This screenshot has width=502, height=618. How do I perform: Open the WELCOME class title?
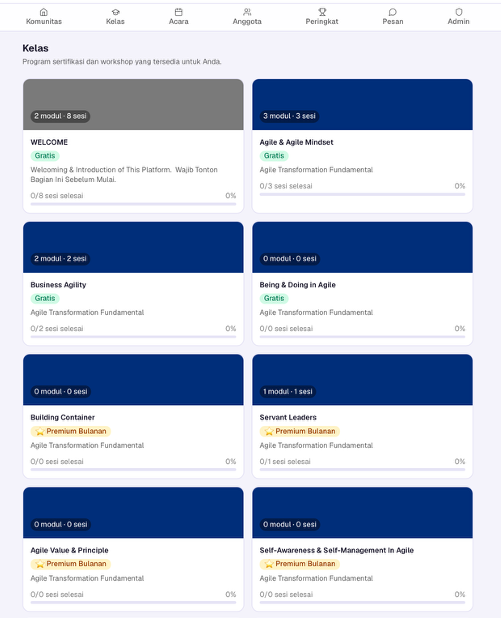click(x=49, y=142)
